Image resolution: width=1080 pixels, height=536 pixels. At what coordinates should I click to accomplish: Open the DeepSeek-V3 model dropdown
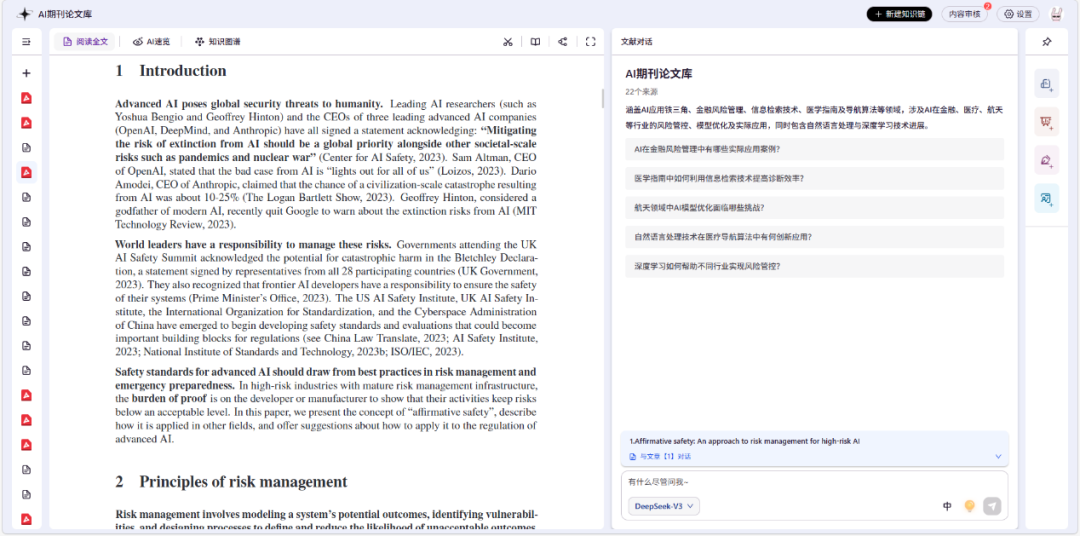[x=665, y=506]
